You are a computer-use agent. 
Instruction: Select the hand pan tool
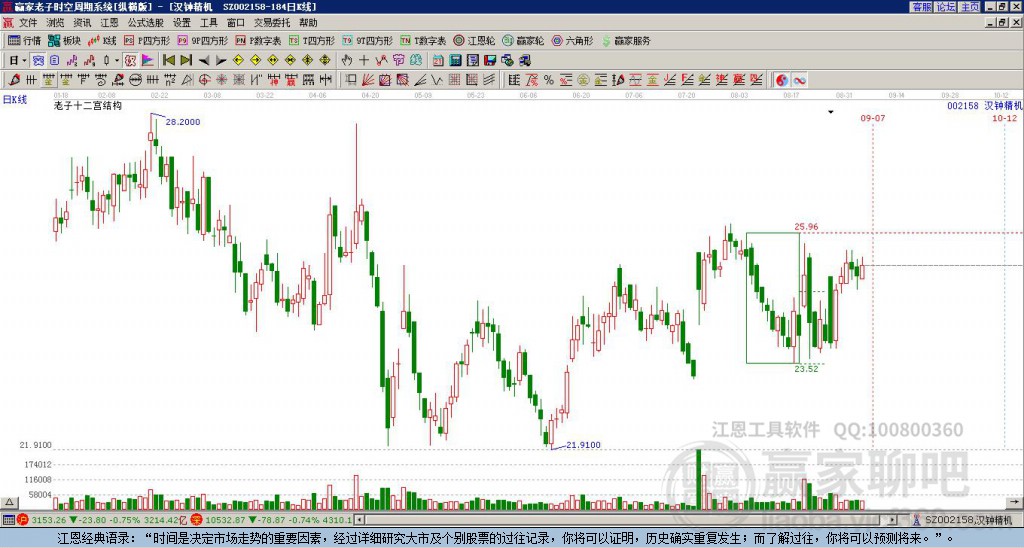pyautogui.click(x=347, y=61)
